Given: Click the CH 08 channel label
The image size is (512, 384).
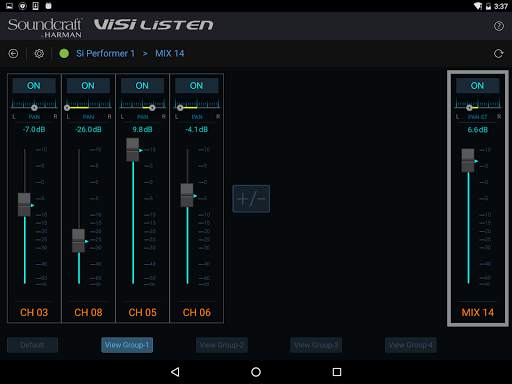Looking at the screenshot, I should (88, 312).
